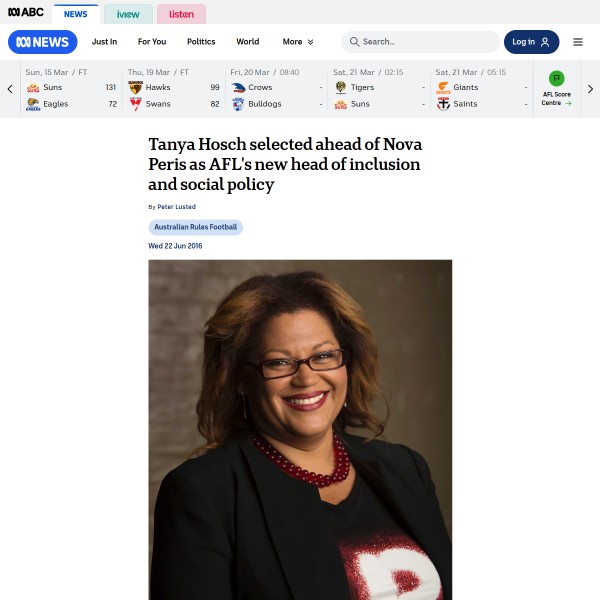Image resolution: width=600 pixels, height=600 pixels.
Task: Click the Log in button
Action: click(531, 42)
